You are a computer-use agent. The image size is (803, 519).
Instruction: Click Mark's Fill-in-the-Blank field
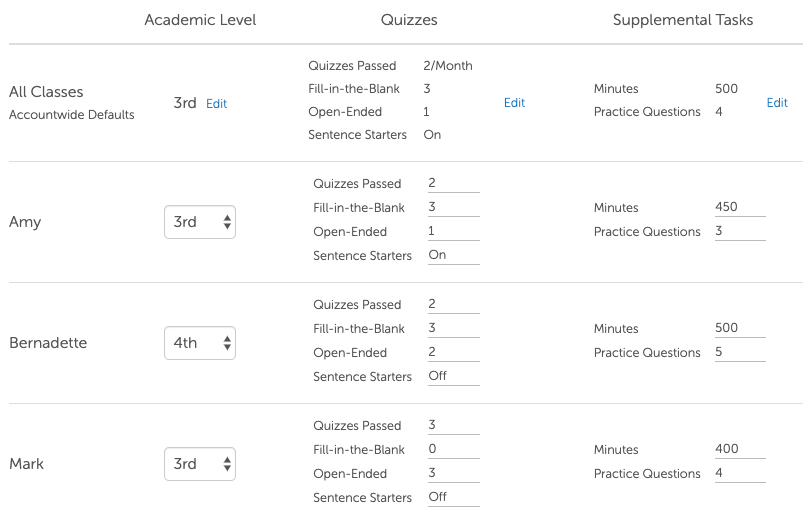pyautogui.click(x=453, y=449)
